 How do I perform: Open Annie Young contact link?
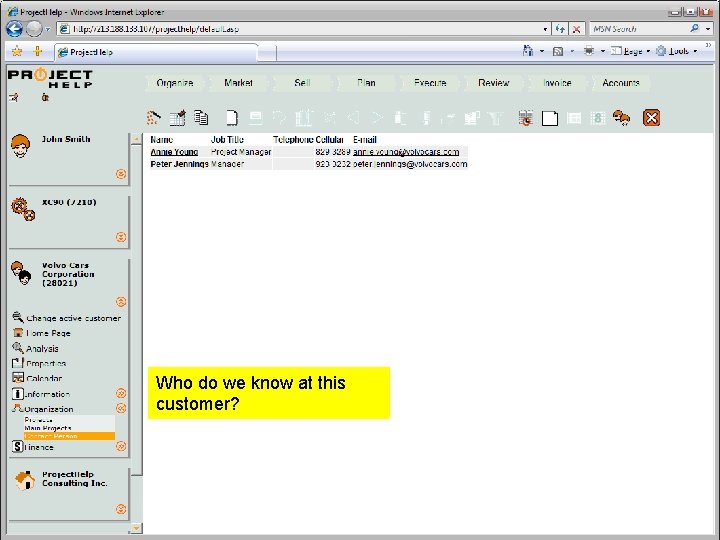pos(174,152)
